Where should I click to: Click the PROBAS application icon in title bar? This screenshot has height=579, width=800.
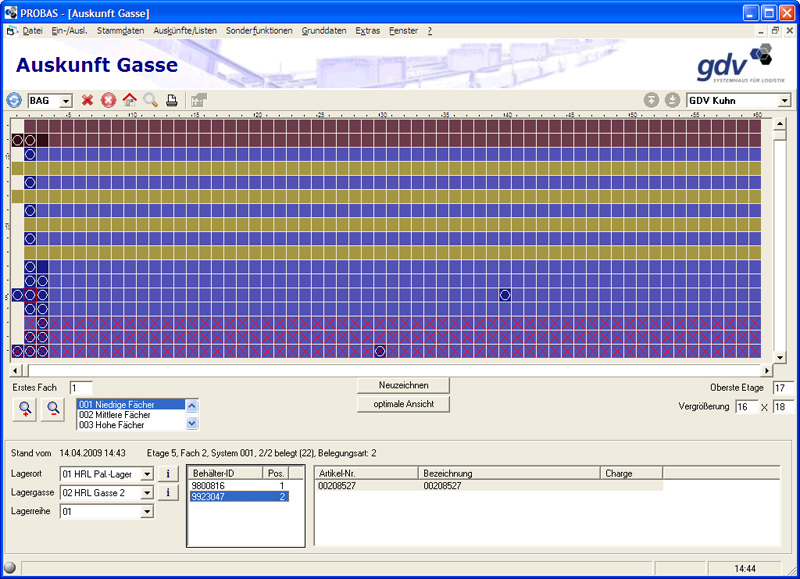(11, 12)
